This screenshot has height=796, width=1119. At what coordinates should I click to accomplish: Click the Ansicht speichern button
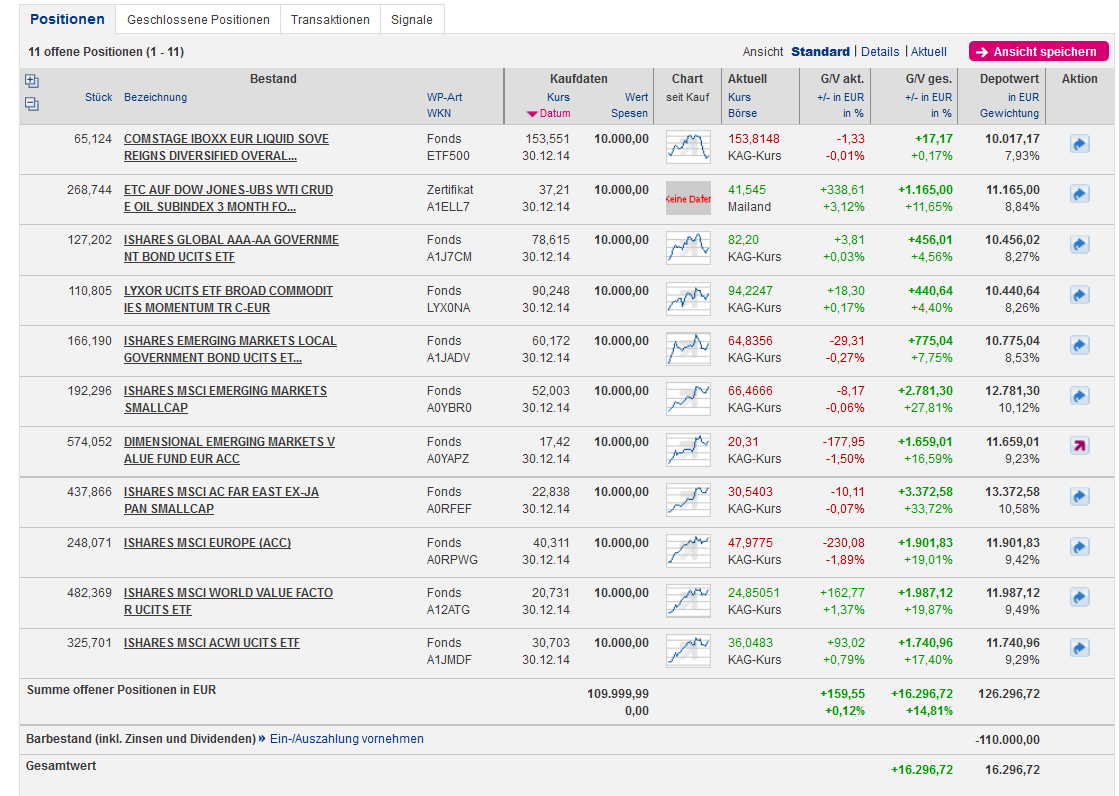[1038, 52]
